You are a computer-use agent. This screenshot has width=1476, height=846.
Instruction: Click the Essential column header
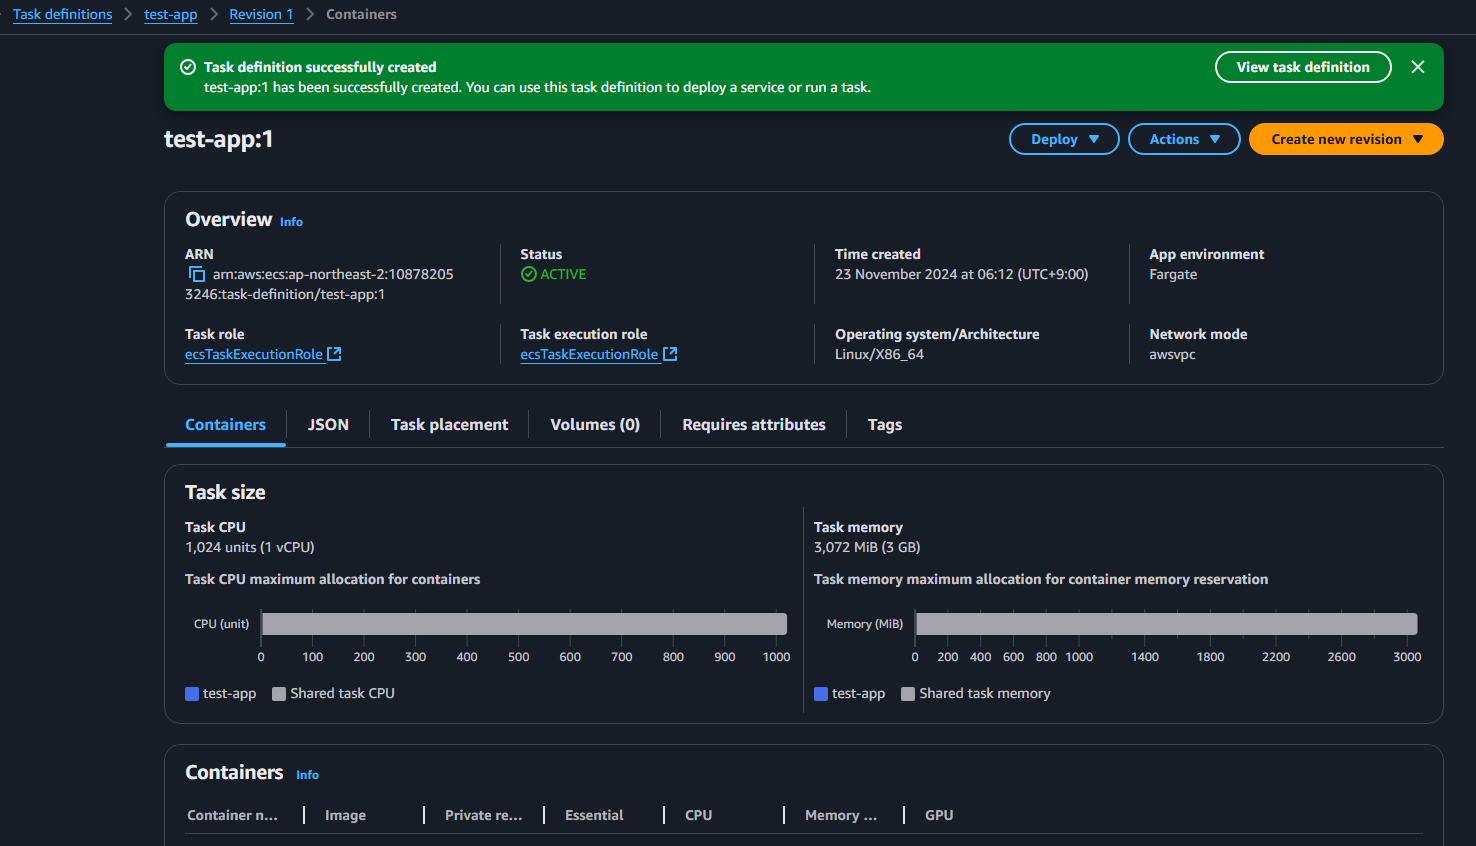tap(594, 815)
